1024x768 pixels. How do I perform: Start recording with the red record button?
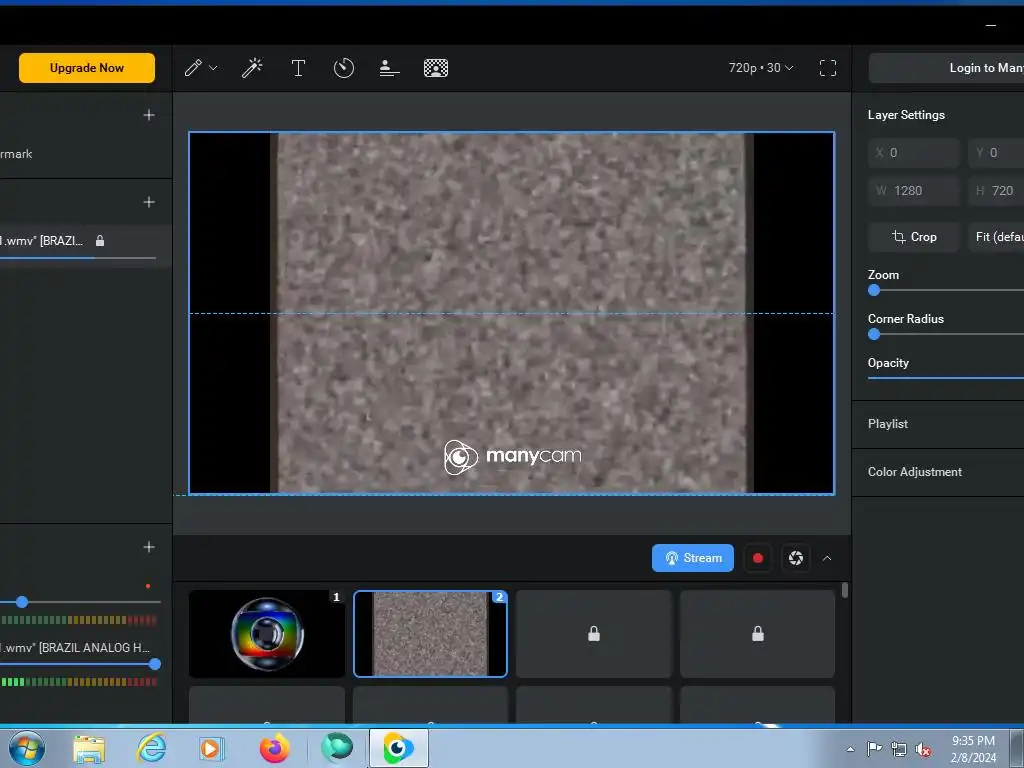(758, 558)
